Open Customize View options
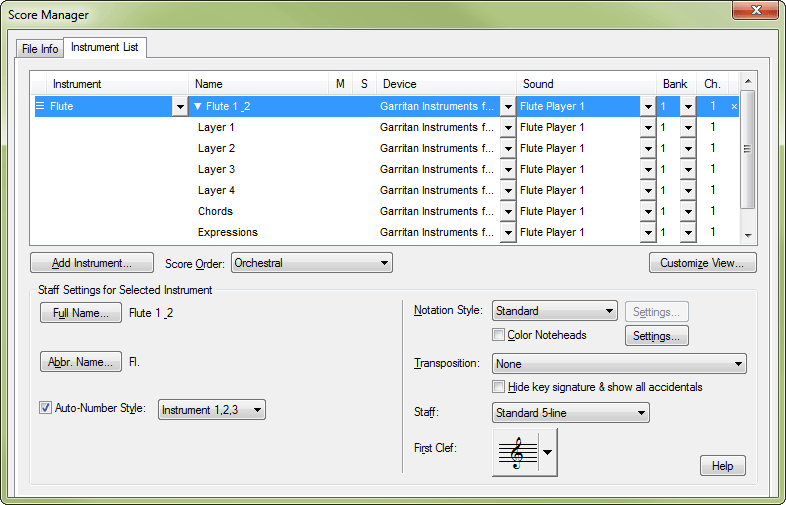The image size is (786, 505). [702, 263]
